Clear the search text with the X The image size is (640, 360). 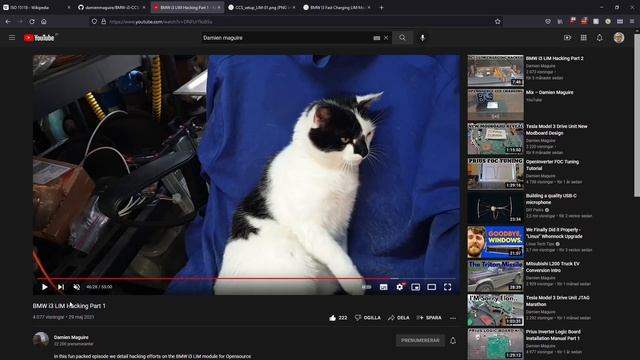tap(386, 38)
